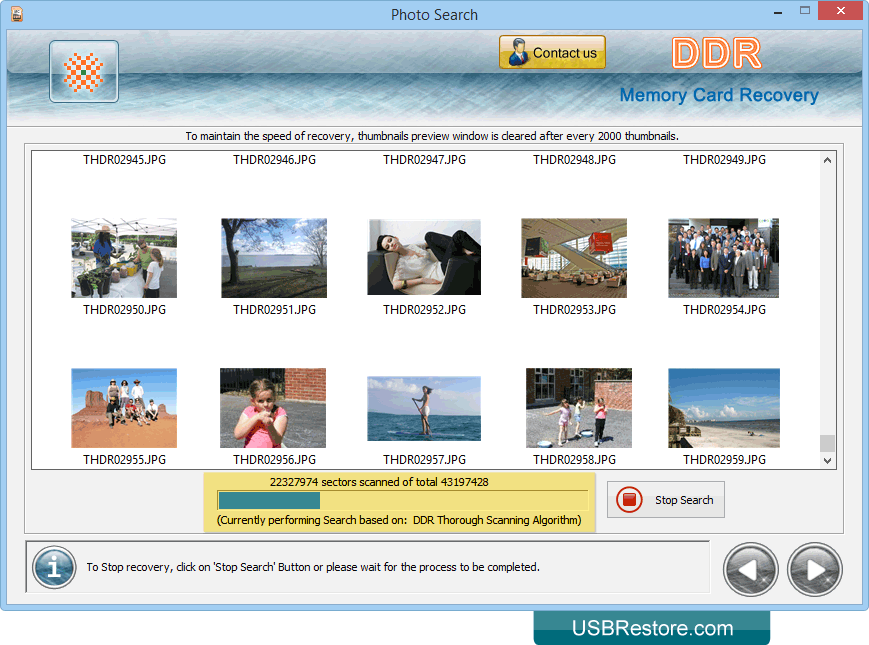This screenshot has width=869, height=645.
Task: Click the Stop Search button
Action: coord(666,500)
